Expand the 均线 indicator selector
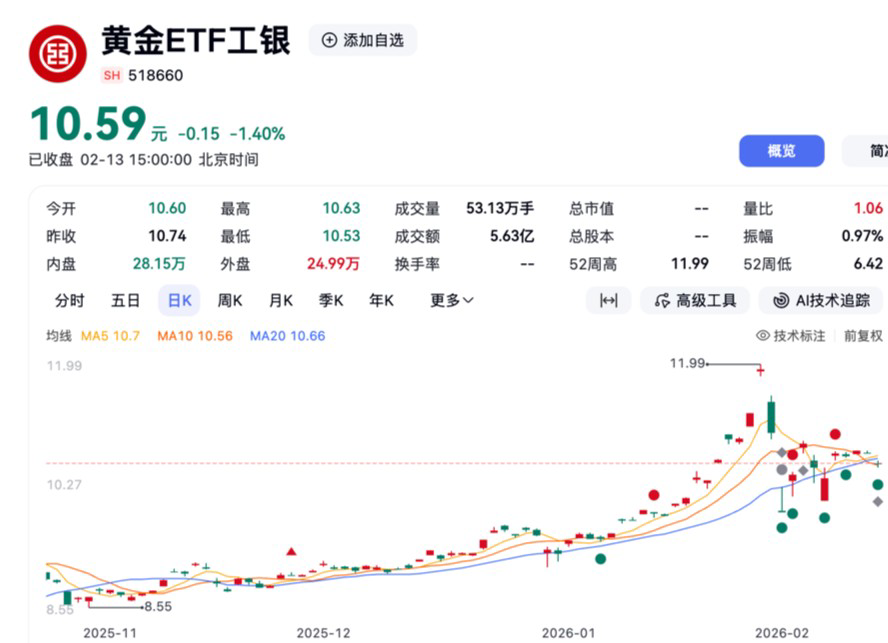Viewport: 888px width, 643px height. click(x=59, y=336)
